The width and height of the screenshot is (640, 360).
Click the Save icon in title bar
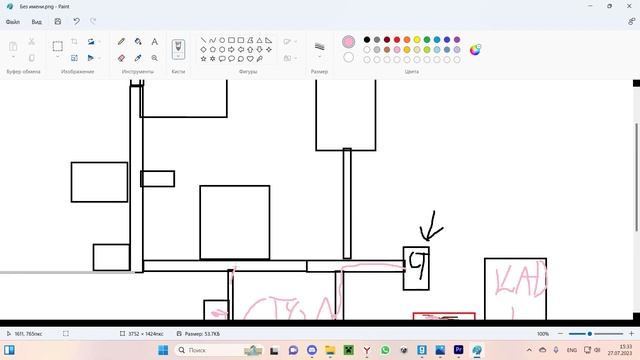58,21
